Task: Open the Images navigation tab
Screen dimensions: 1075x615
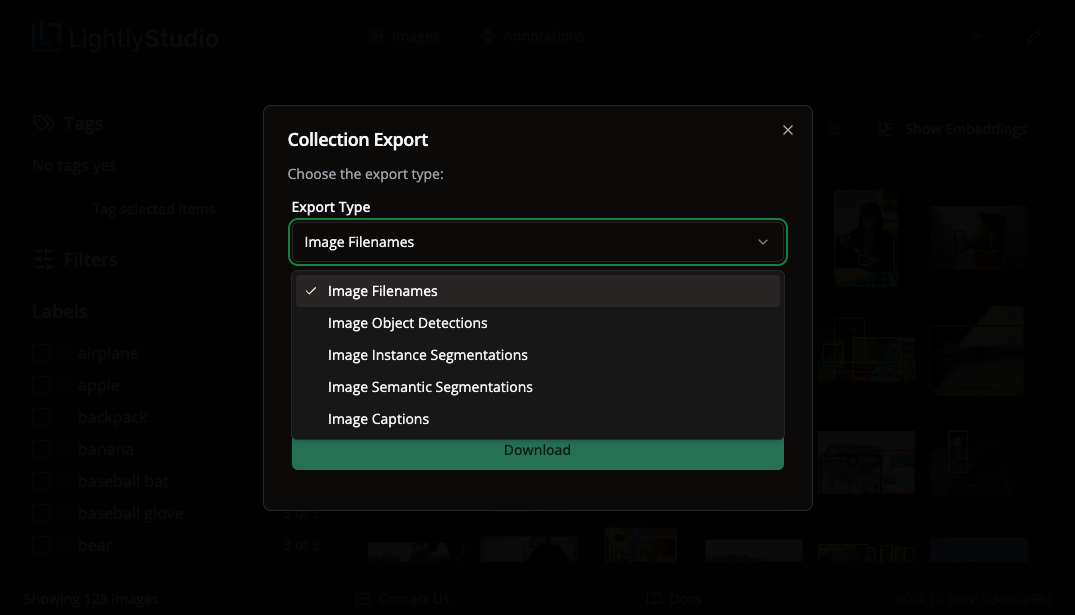Action: tap(404, 35)
